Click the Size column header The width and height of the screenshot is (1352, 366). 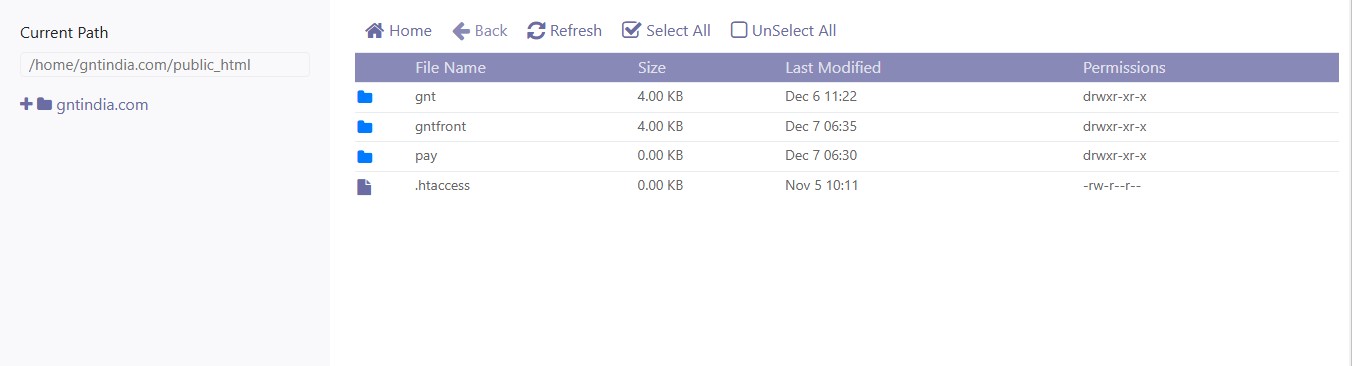pyautogui.click(x=652, y=68)
